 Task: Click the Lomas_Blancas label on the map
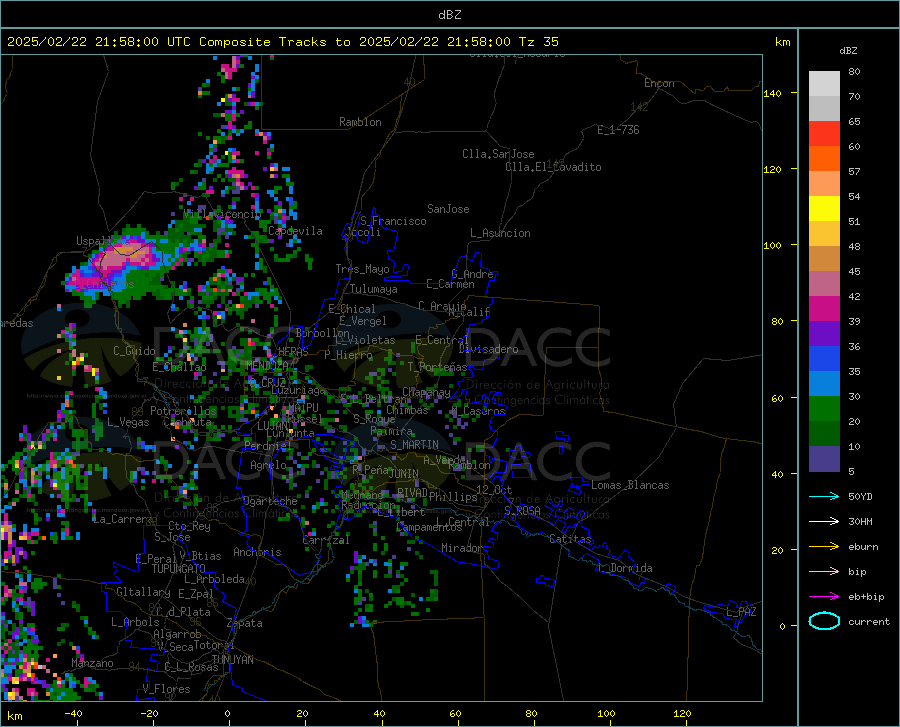(630, 485)
